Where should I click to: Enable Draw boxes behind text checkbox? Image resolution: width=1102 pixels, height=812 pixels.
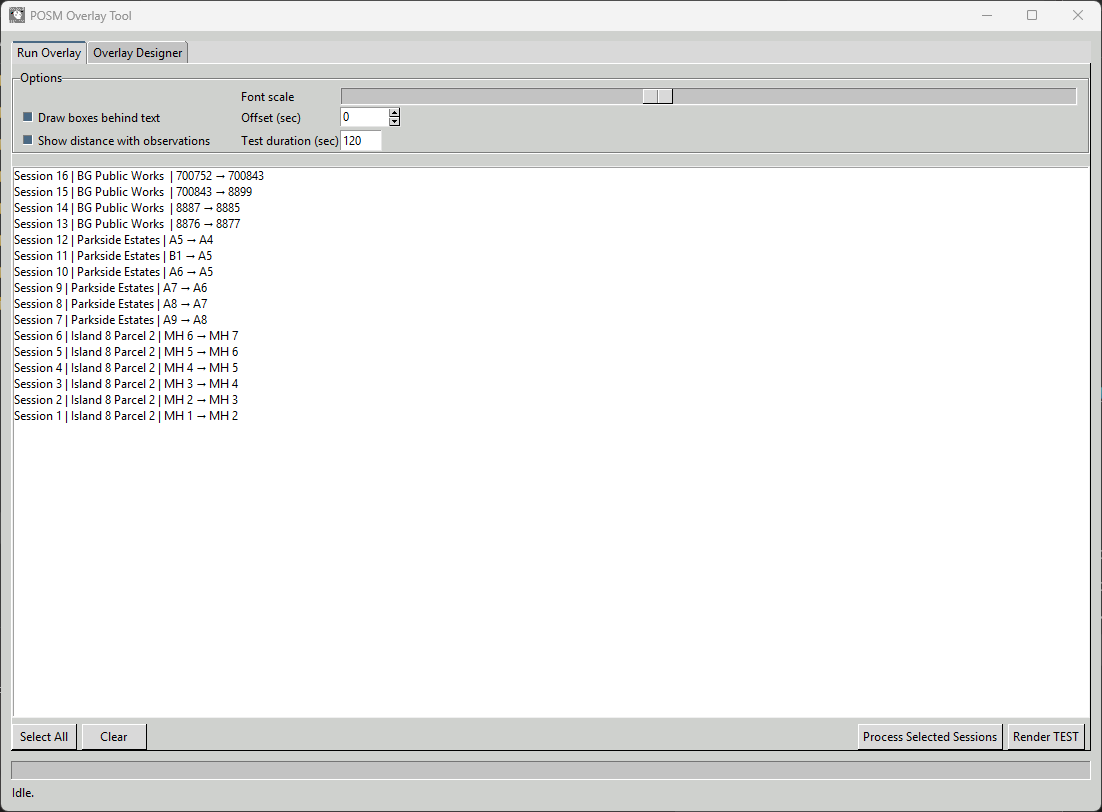pos(28,117)
